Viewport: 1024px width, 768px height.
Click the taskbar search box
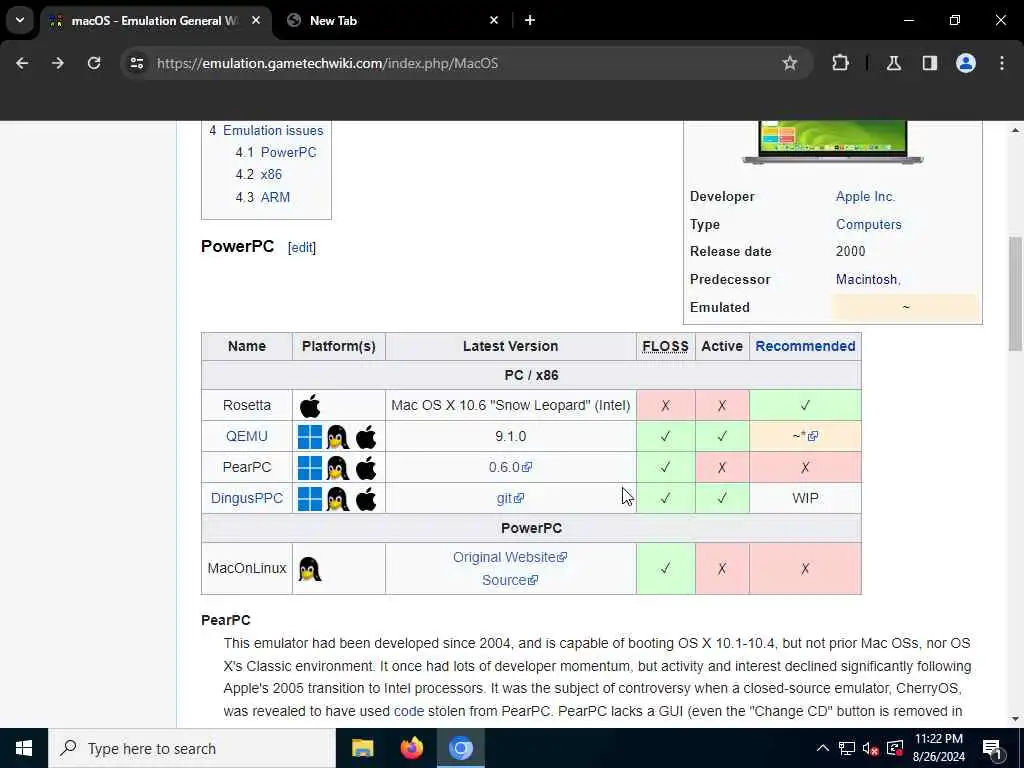pos(191,748)
